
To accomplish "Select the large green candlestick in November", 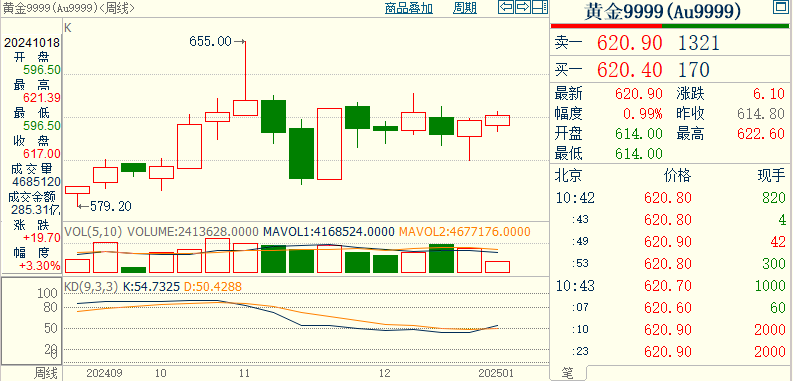I will point(301,153).
